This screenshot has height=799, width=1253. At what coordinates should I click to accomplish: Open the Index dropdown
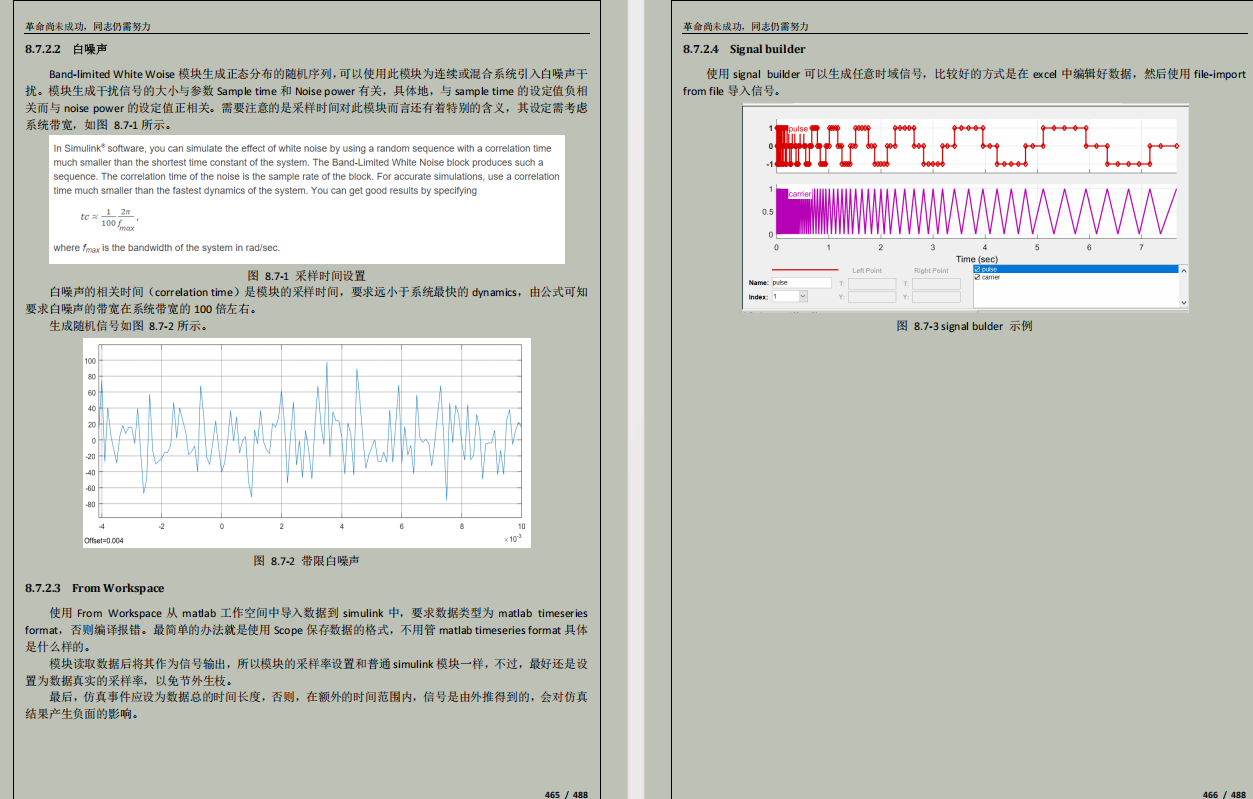tap(802, 296)
